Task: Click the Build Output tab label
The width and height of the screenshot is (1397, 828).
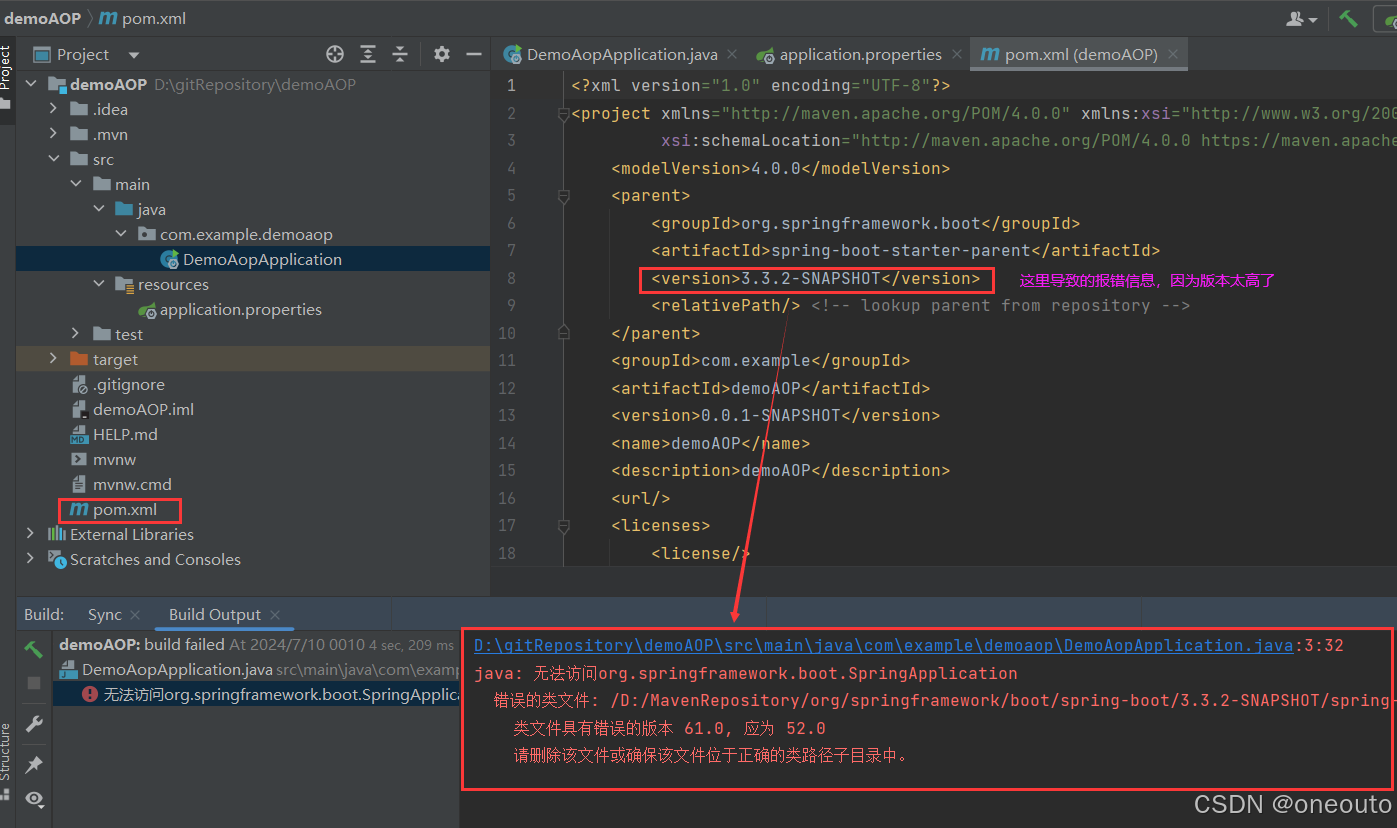Action: [213, 613]
